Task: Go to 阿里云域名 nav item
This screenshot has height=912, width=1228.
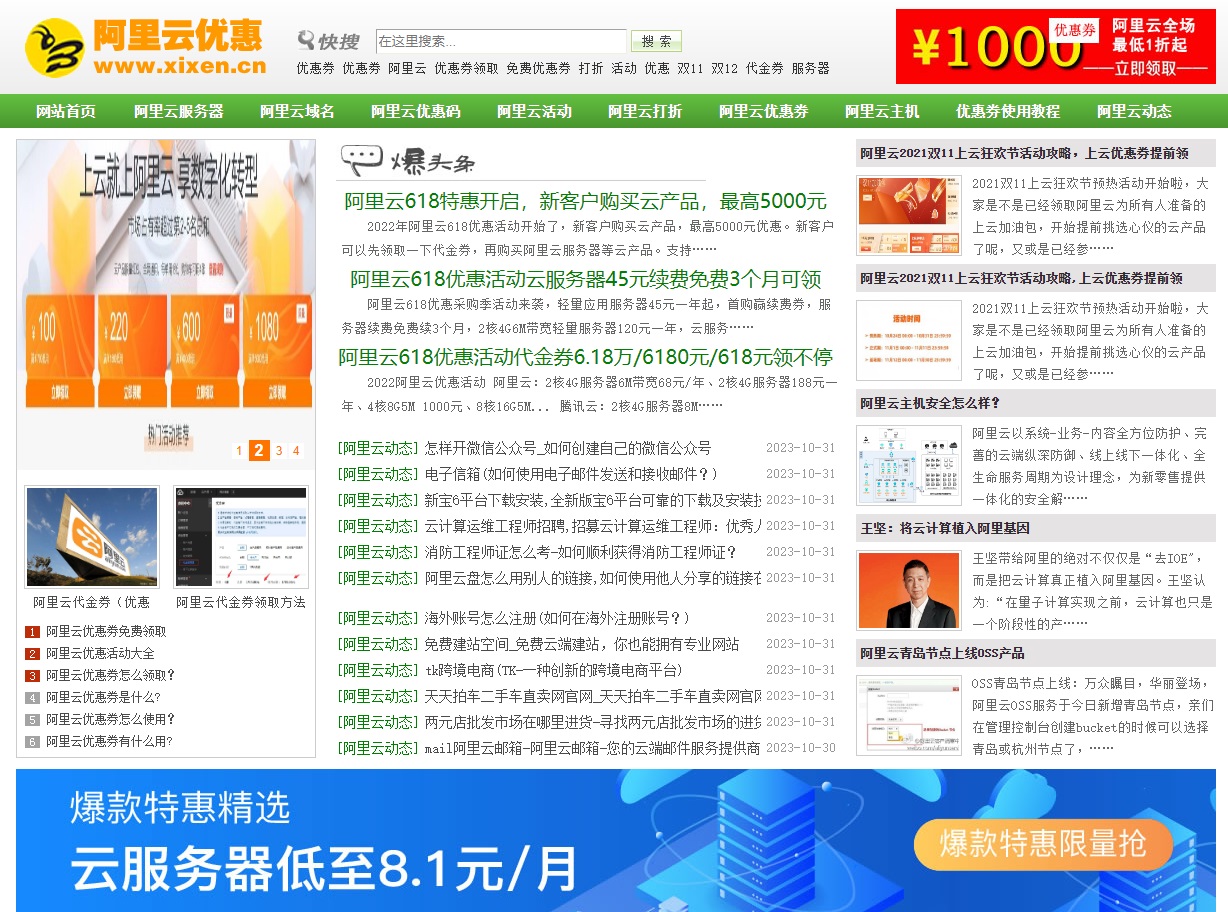Action: 297,111
